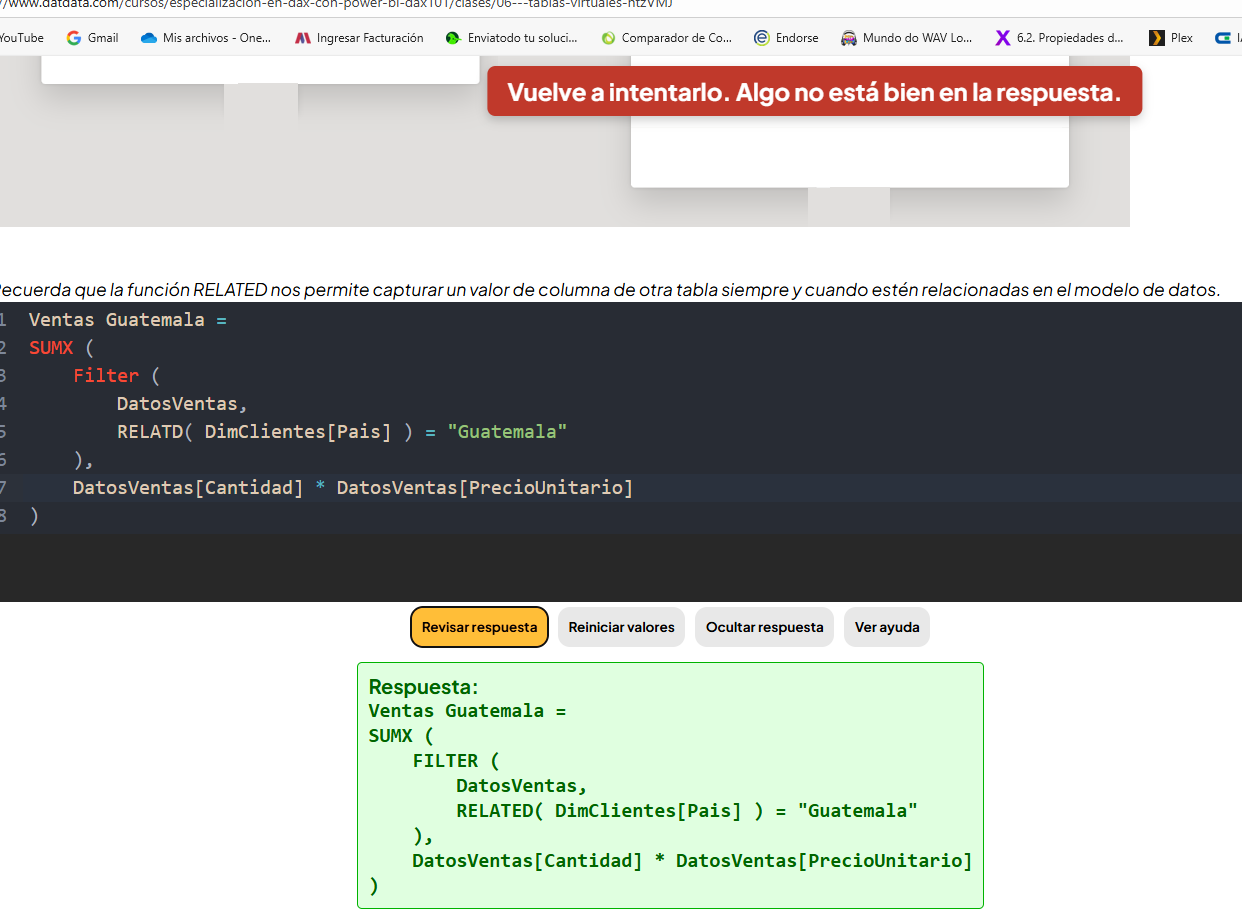Screen dimensions: 1242x910
Task: Click the Comparador de Co... bookmark icon
Action: 608,38
